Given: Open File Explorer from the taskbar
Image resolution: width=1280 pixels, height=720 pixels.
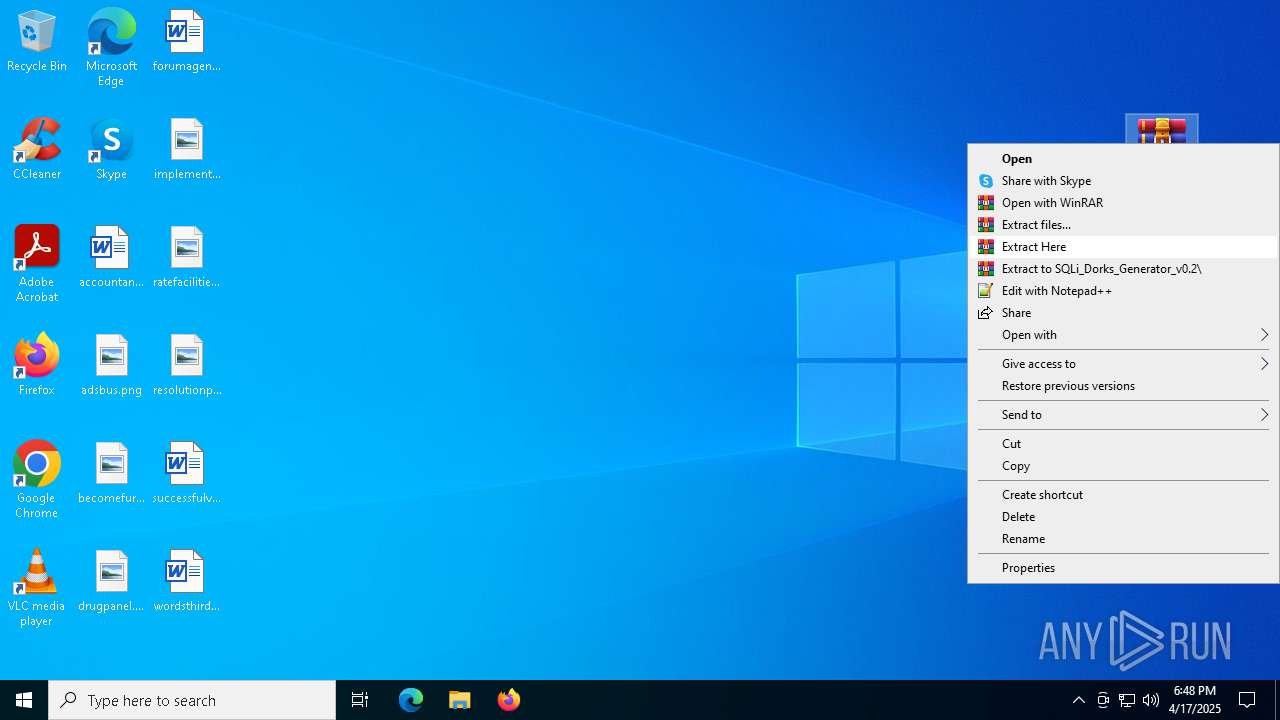Looking at the screenshot, I should click(x=460, y=700).
